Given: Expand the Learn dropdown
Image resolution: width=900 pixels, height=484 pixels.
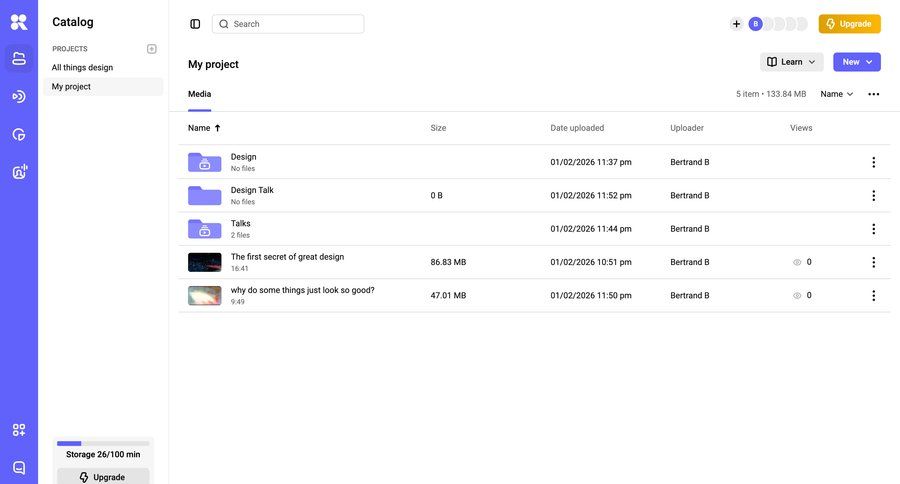Looking at the screenshot, I should coord(791,62).
